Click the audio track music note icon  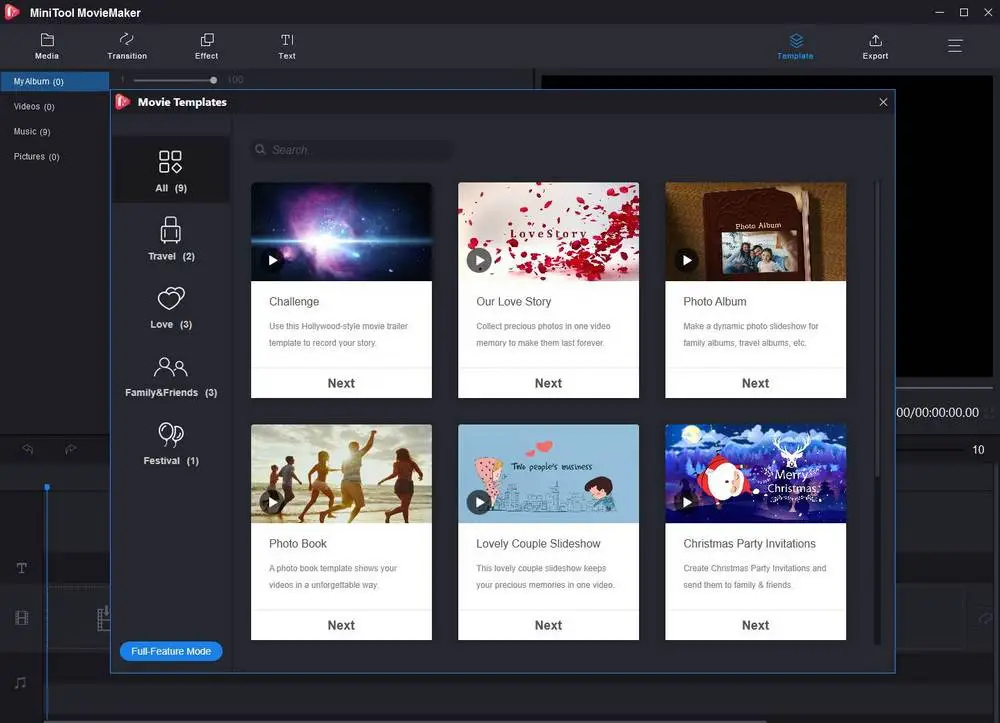point(20,683)
